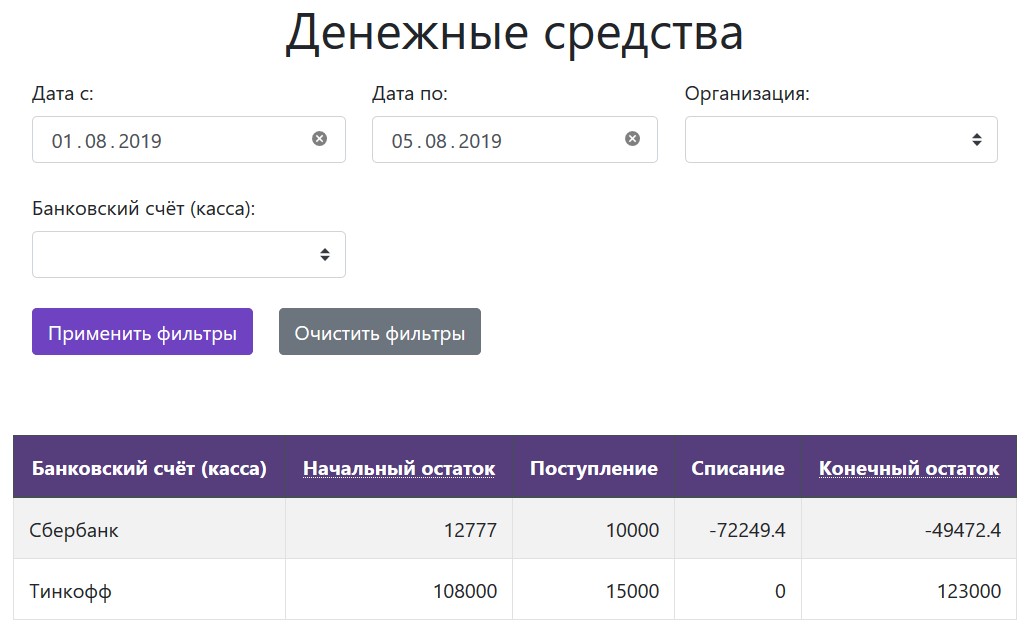Select the Сбербанк row name cell
The width and height of the screenshot is (1030, 635).
point(74,530)
